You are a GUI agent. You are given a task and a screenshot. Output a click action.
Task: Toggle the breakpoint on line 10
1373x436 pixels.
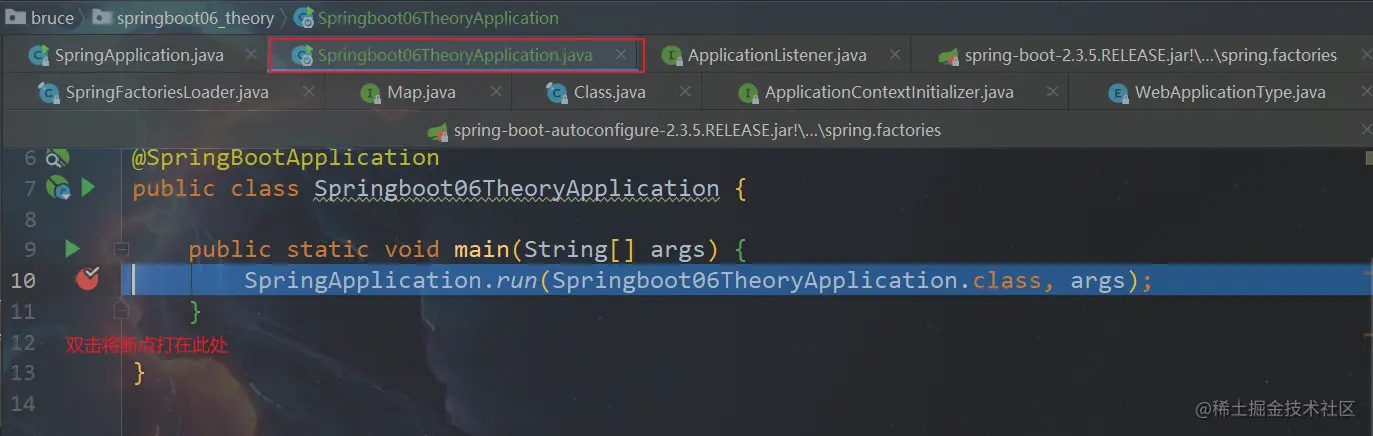[x=87, y=279]
